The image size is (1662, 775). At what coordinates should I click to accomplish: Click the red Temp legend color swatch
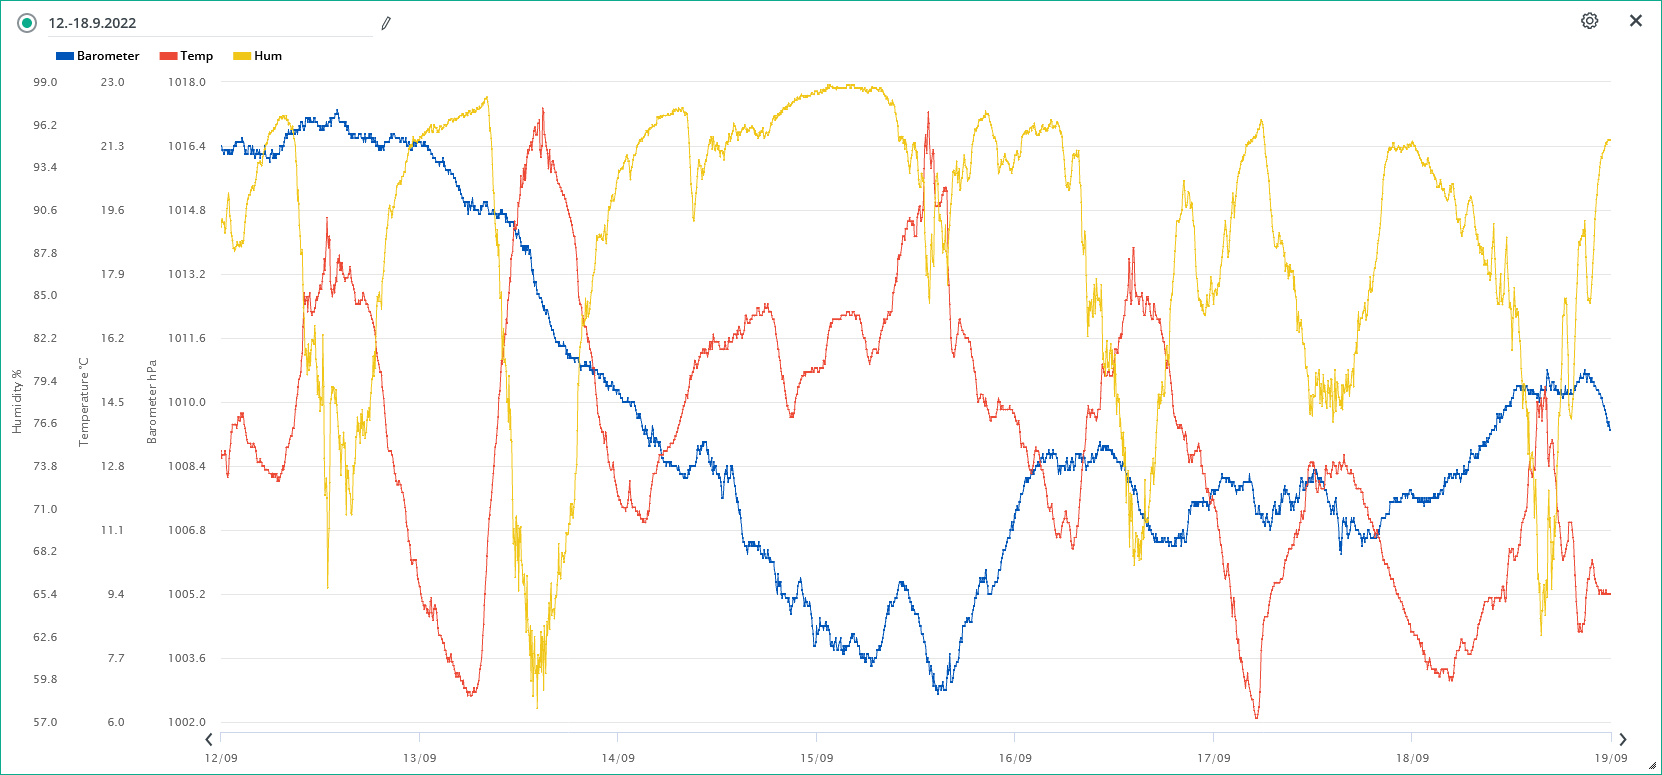168,56
